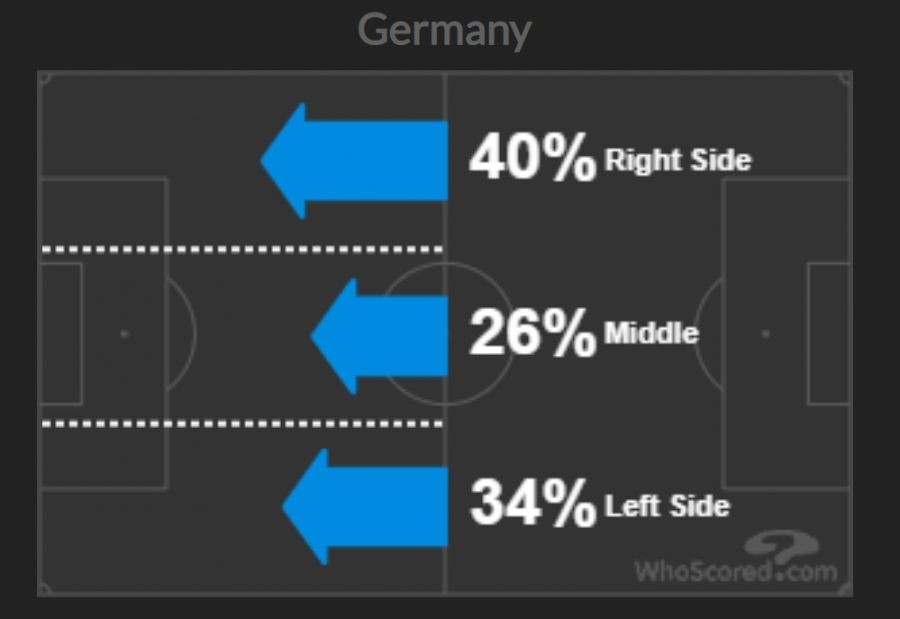Click the left penalty spot on the pitch
The width and height of the screenshot is (900, 619).
pyautogui.click(x=124, y=333)
